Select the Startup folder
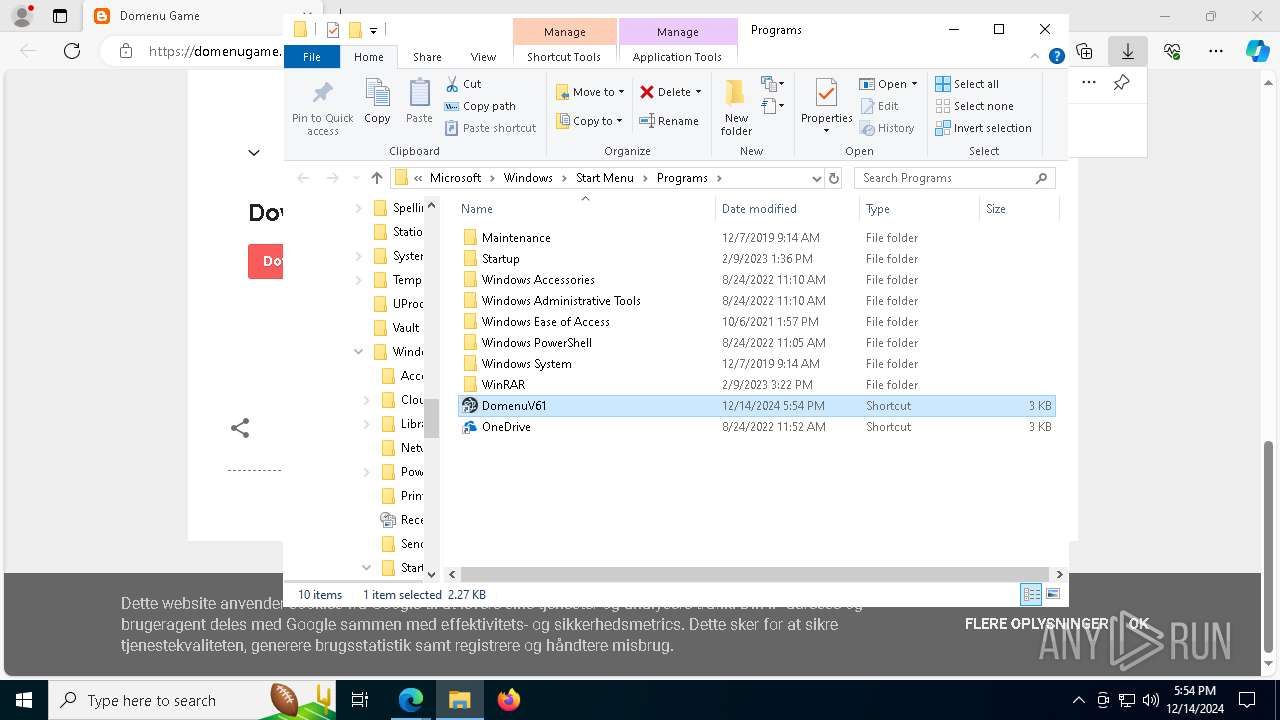Viewport: 1280px width, 720px height. (x=756, y=259)
